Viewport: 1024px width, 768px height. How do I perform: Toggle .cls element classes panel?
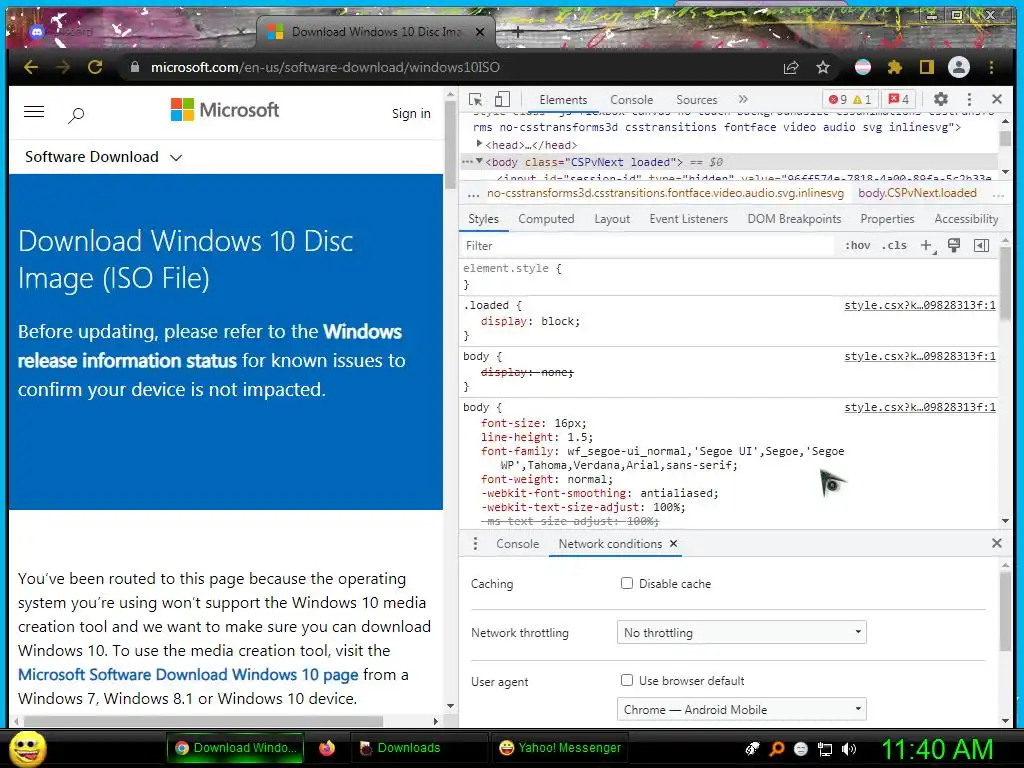894,246
